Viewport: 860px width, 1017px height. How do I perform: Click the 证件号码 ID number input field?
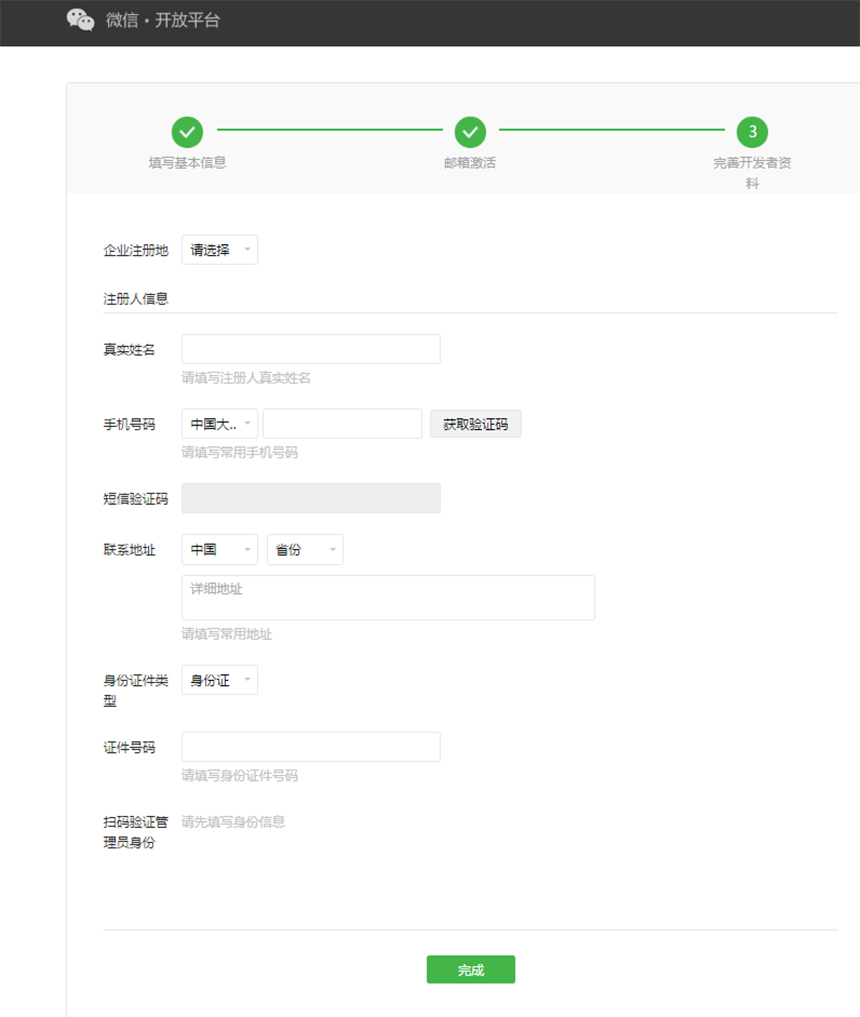[310, 746]
